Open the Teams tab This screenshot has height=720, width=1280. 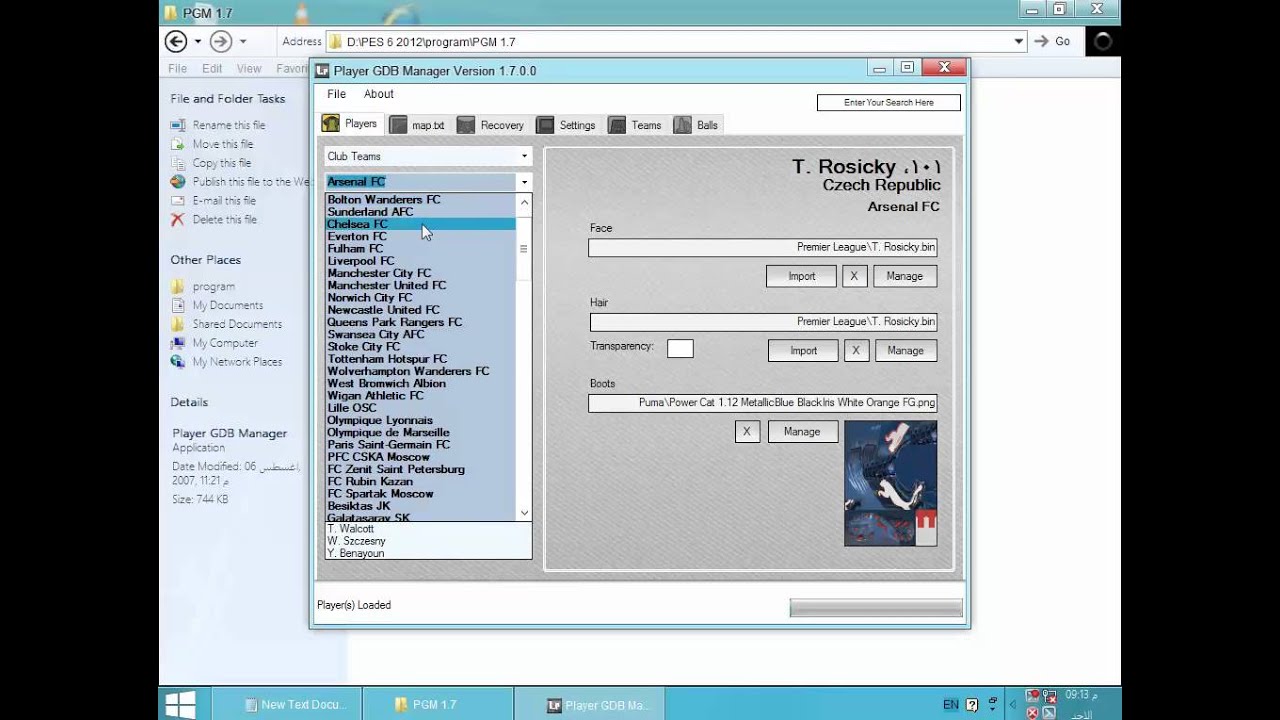point(635,125)
